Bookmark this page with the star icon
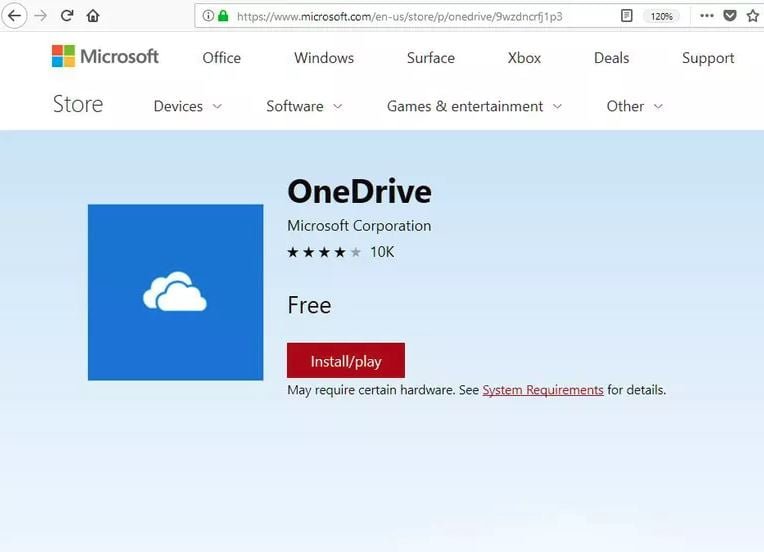764x552 pixels. [x=753, y=16]
